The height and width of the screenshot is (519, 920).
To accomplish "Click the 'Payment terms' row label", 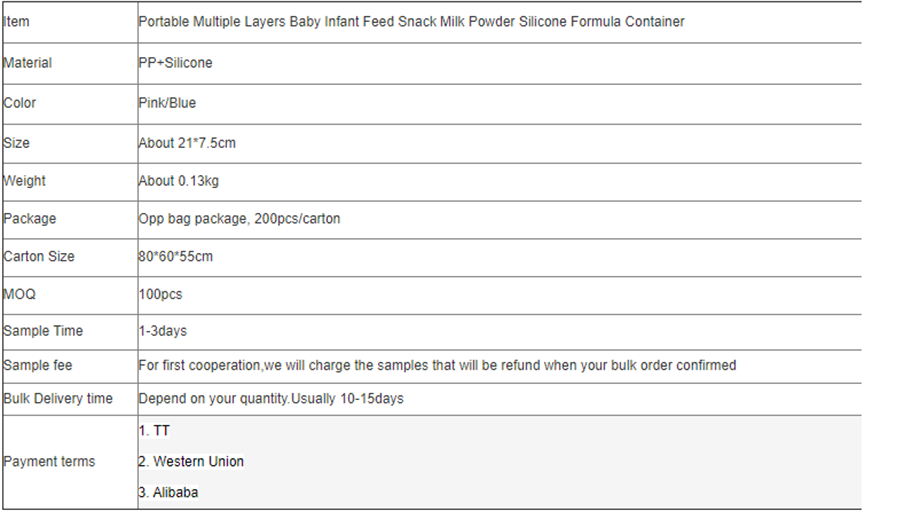I will [x=50, y=462].
